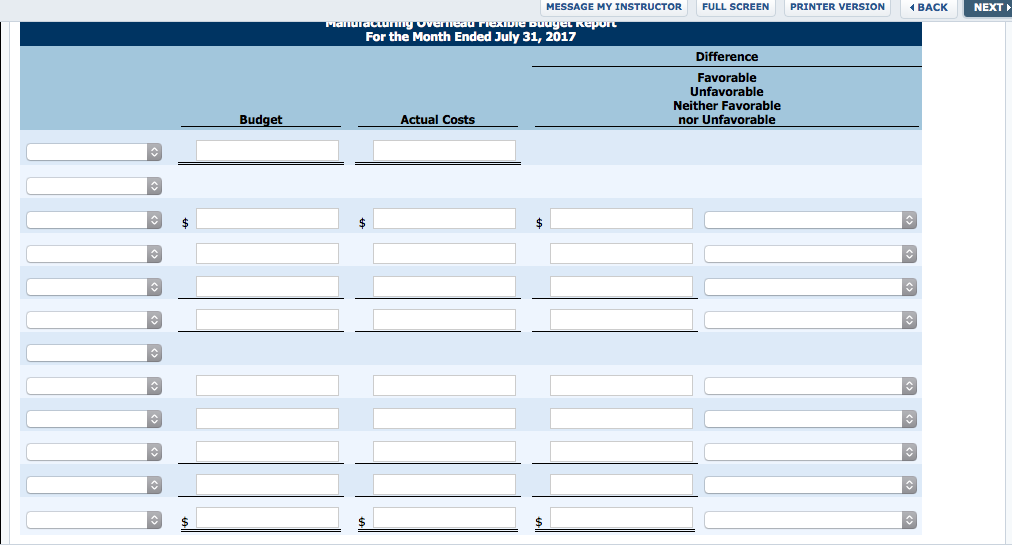
Task: Open the label dropdown in the eleventh form row
Action: coord(94,484)
